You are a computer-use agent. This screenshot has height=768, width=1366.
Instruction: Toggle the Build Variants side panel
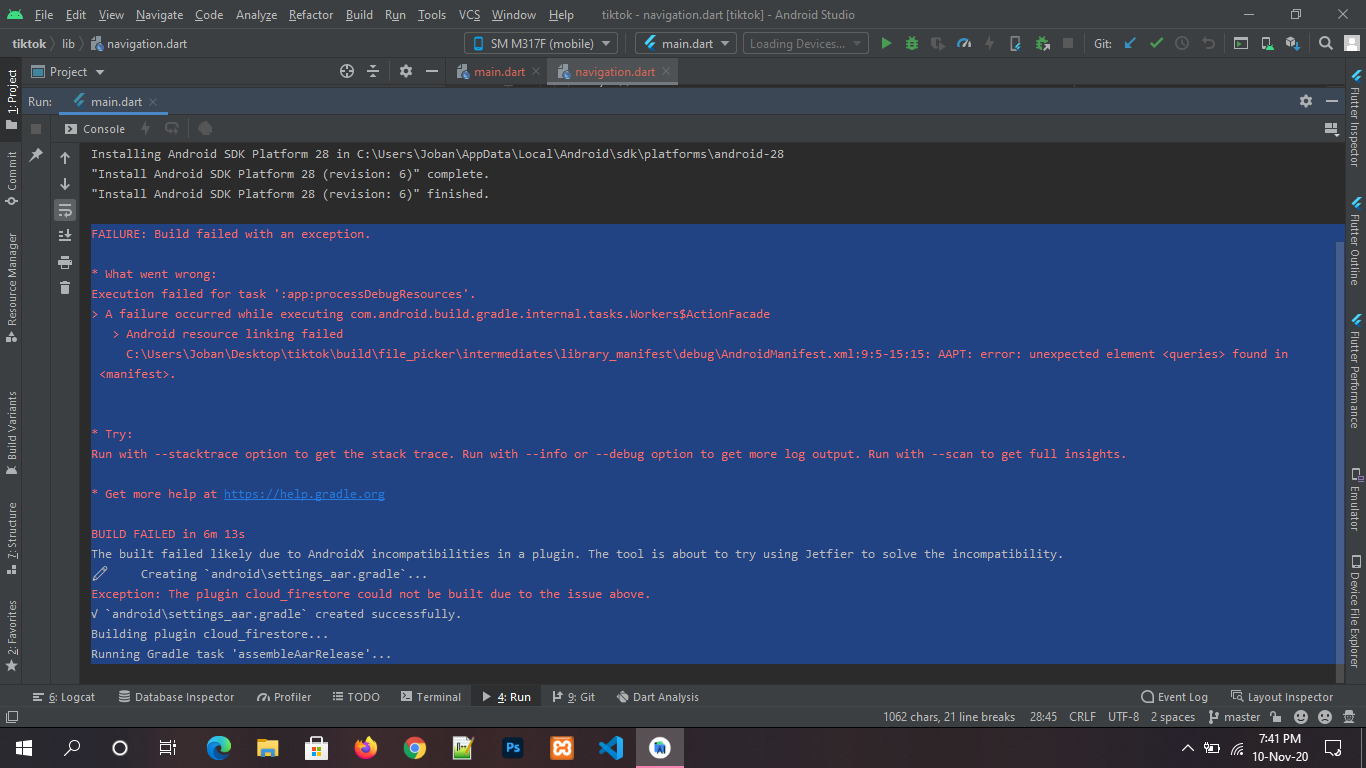point(11,433)
